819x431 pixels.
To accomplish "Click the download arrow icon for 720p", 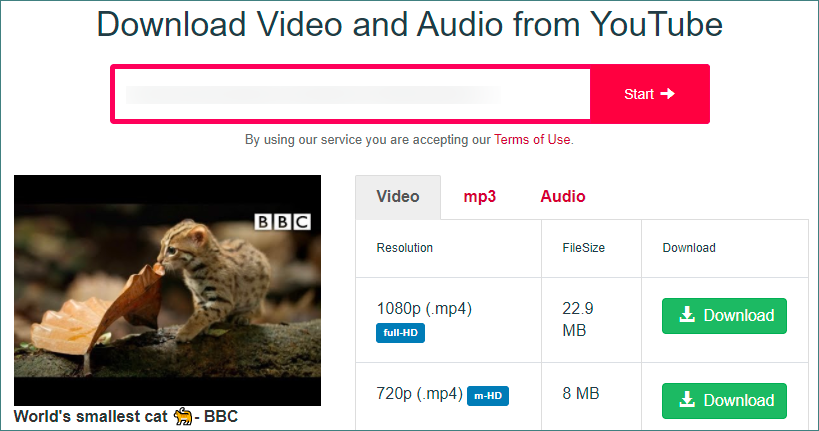I will [687, 400].
